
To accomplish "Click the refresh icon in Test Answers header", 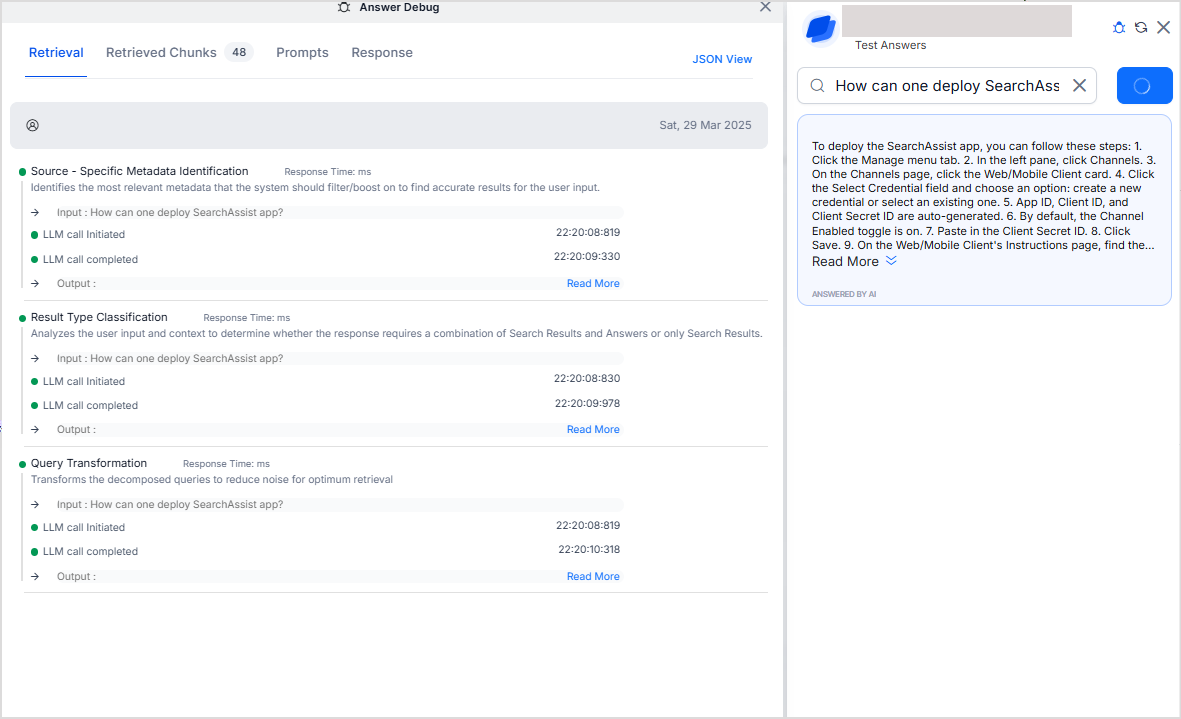I will tap(1141, 28).
